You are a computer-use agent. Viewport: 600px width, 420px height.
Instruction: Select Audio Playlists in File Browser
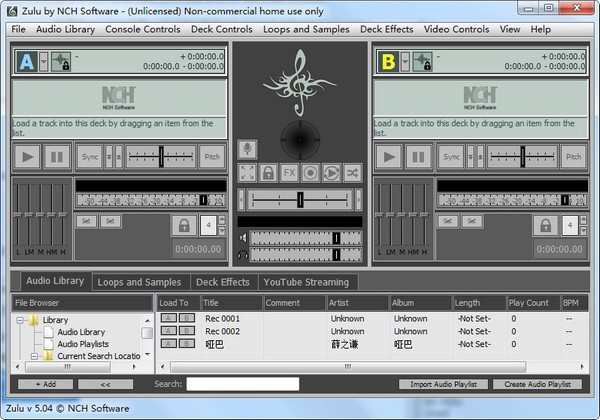83,344
